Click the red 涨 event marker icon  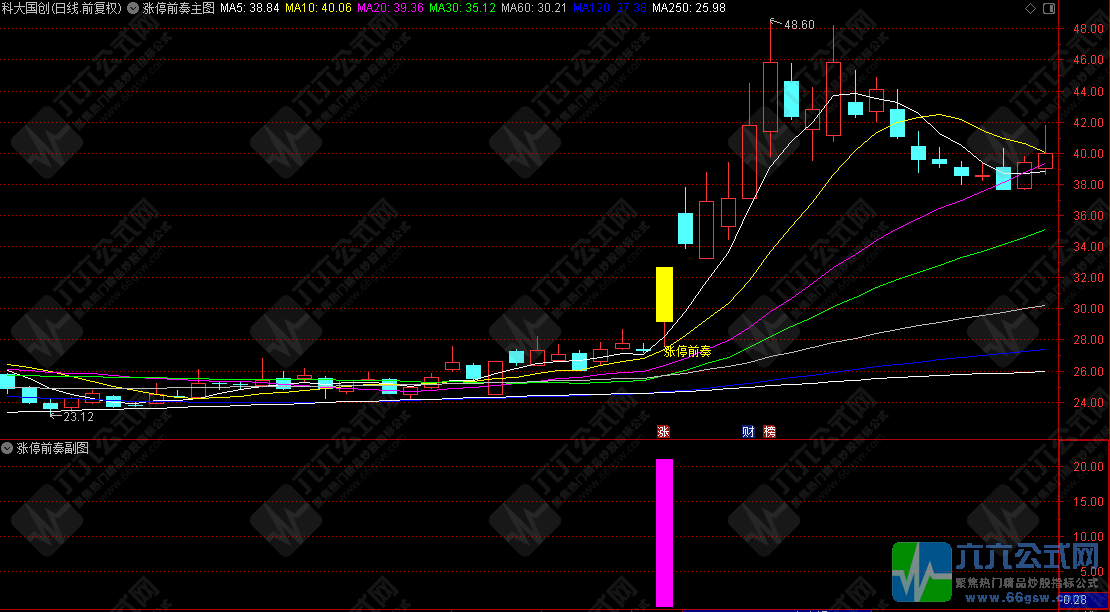click(662, 432)
